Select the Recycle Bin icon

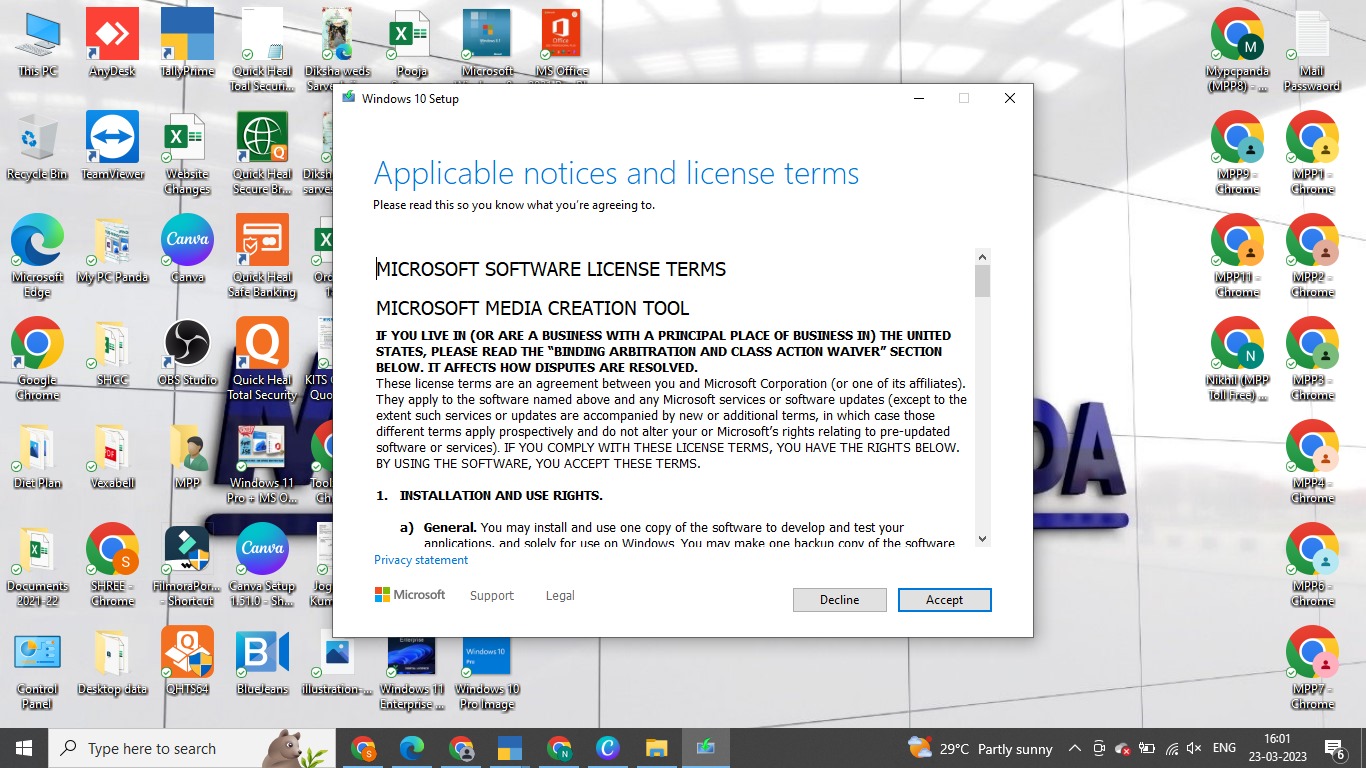(38, 147)
